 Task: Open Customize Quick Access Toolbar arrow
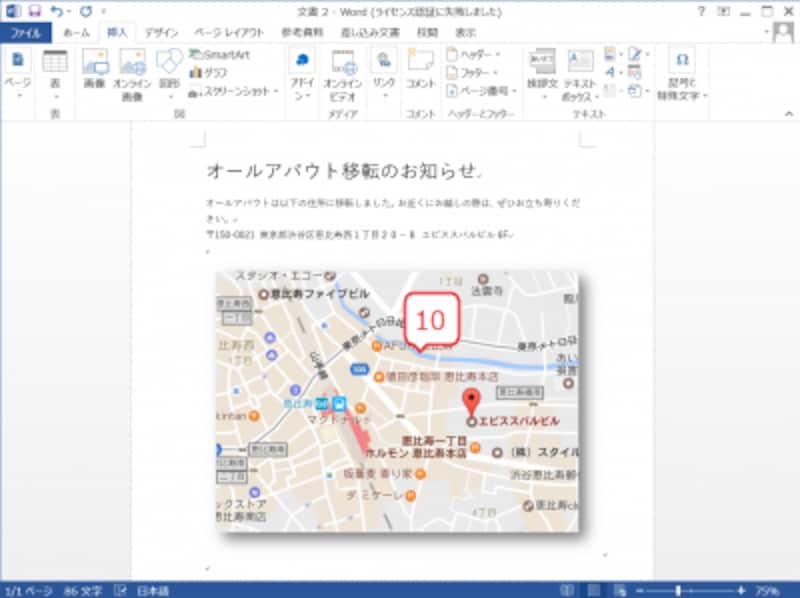click(x=104, y=11)
